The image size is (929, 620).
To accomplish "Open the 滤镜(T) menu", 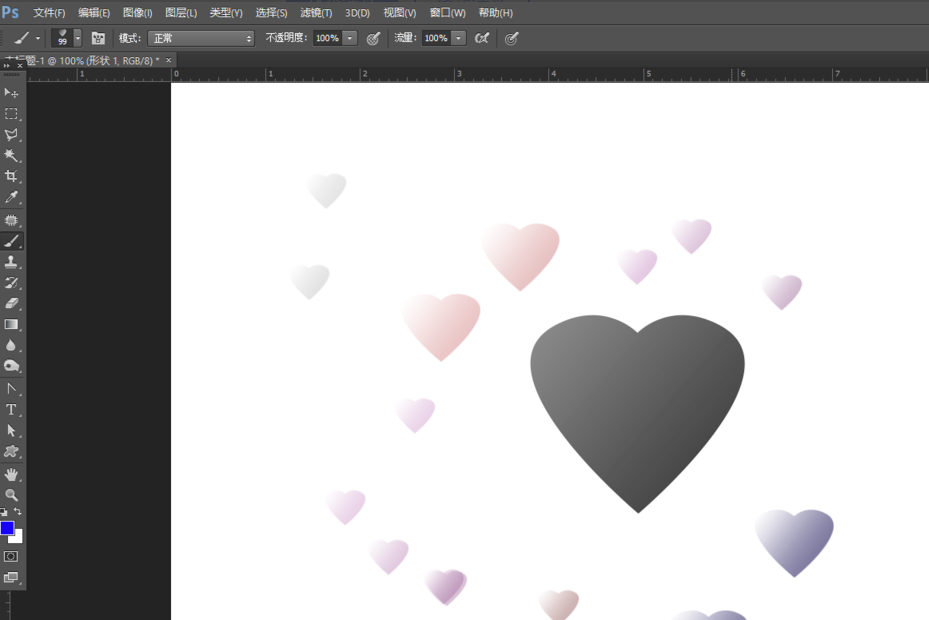I will click(x=316, y=12).
